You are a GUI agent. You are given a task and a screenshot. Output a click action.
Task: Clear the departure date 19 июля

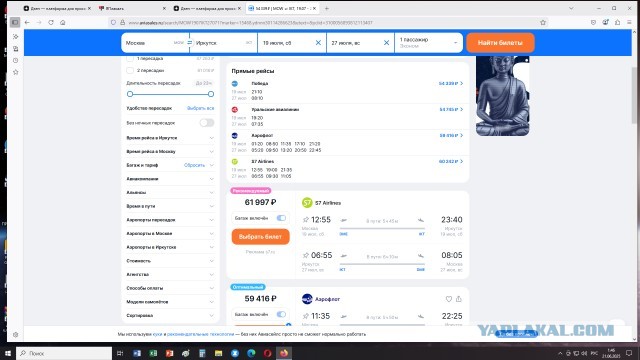318,42
